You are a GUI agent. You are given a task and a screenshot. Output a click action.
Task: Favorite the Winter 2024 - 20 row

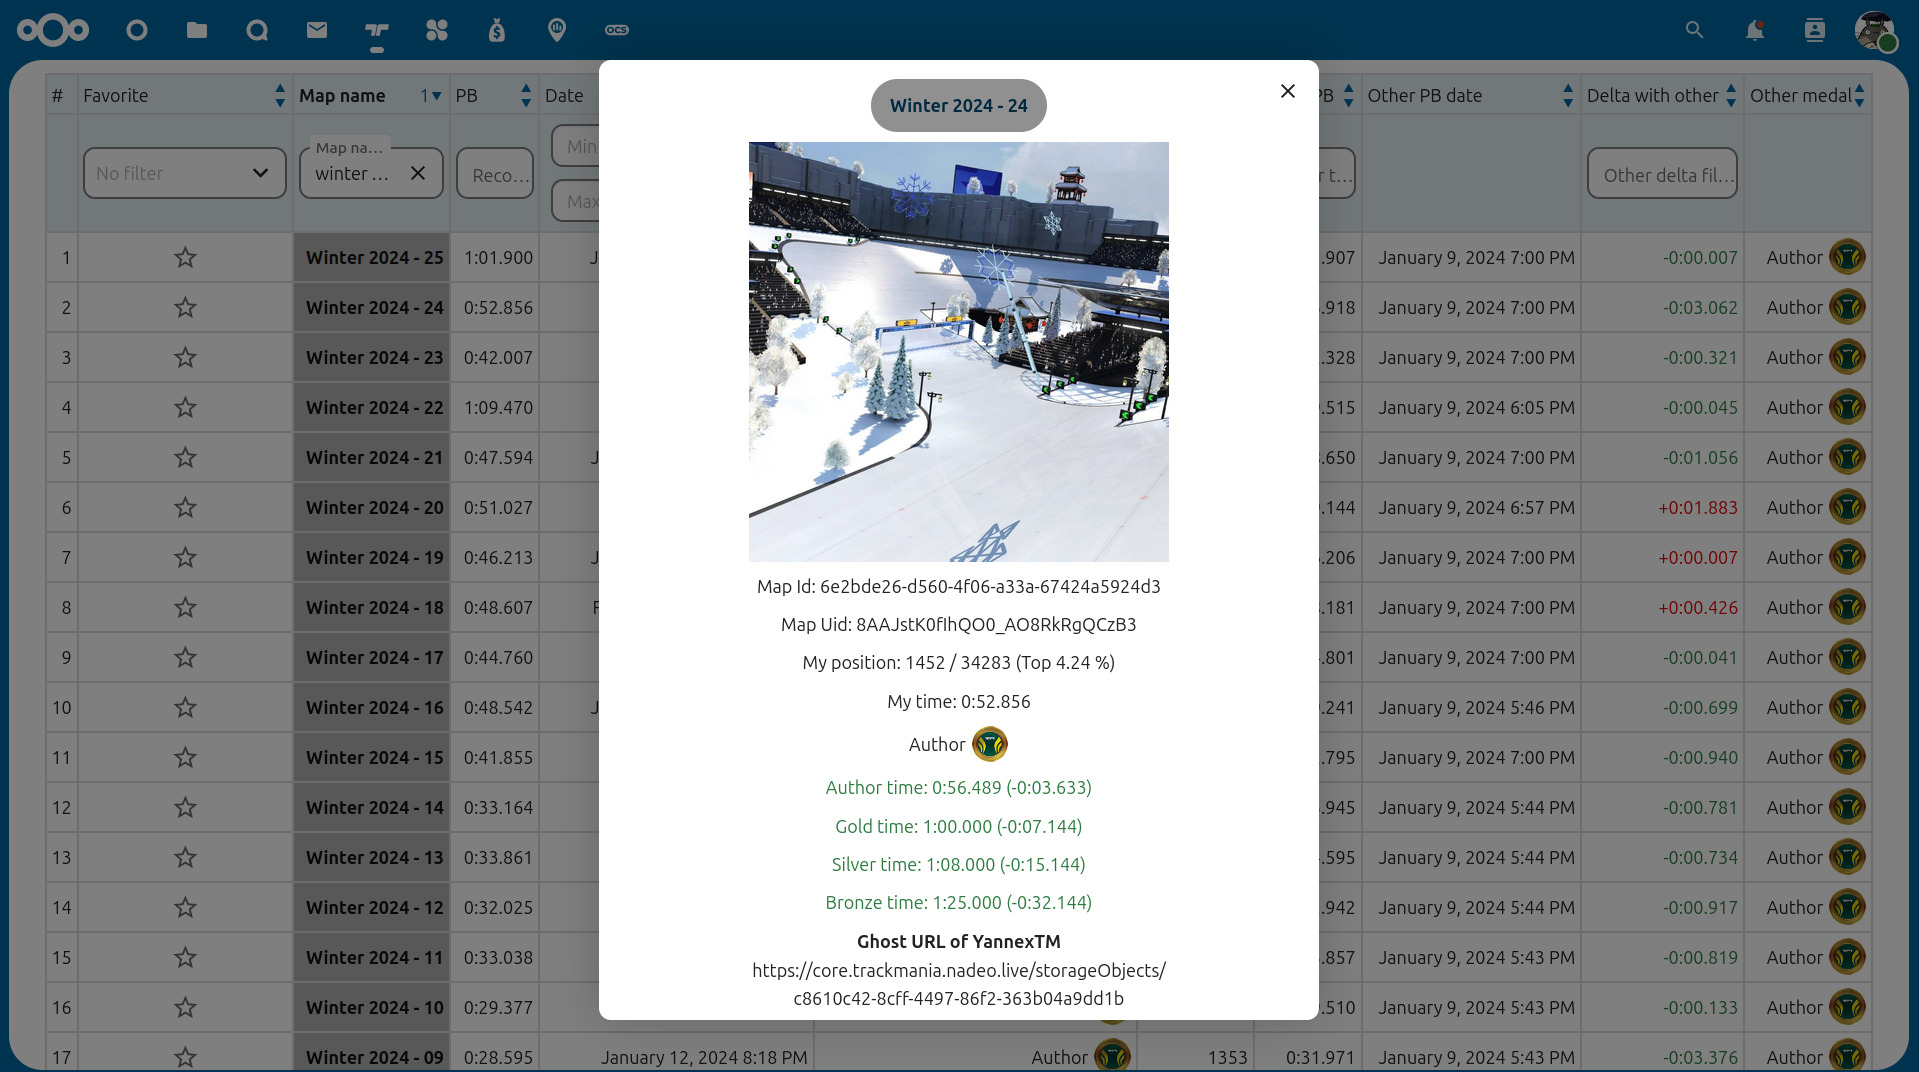tap(185, 508)
